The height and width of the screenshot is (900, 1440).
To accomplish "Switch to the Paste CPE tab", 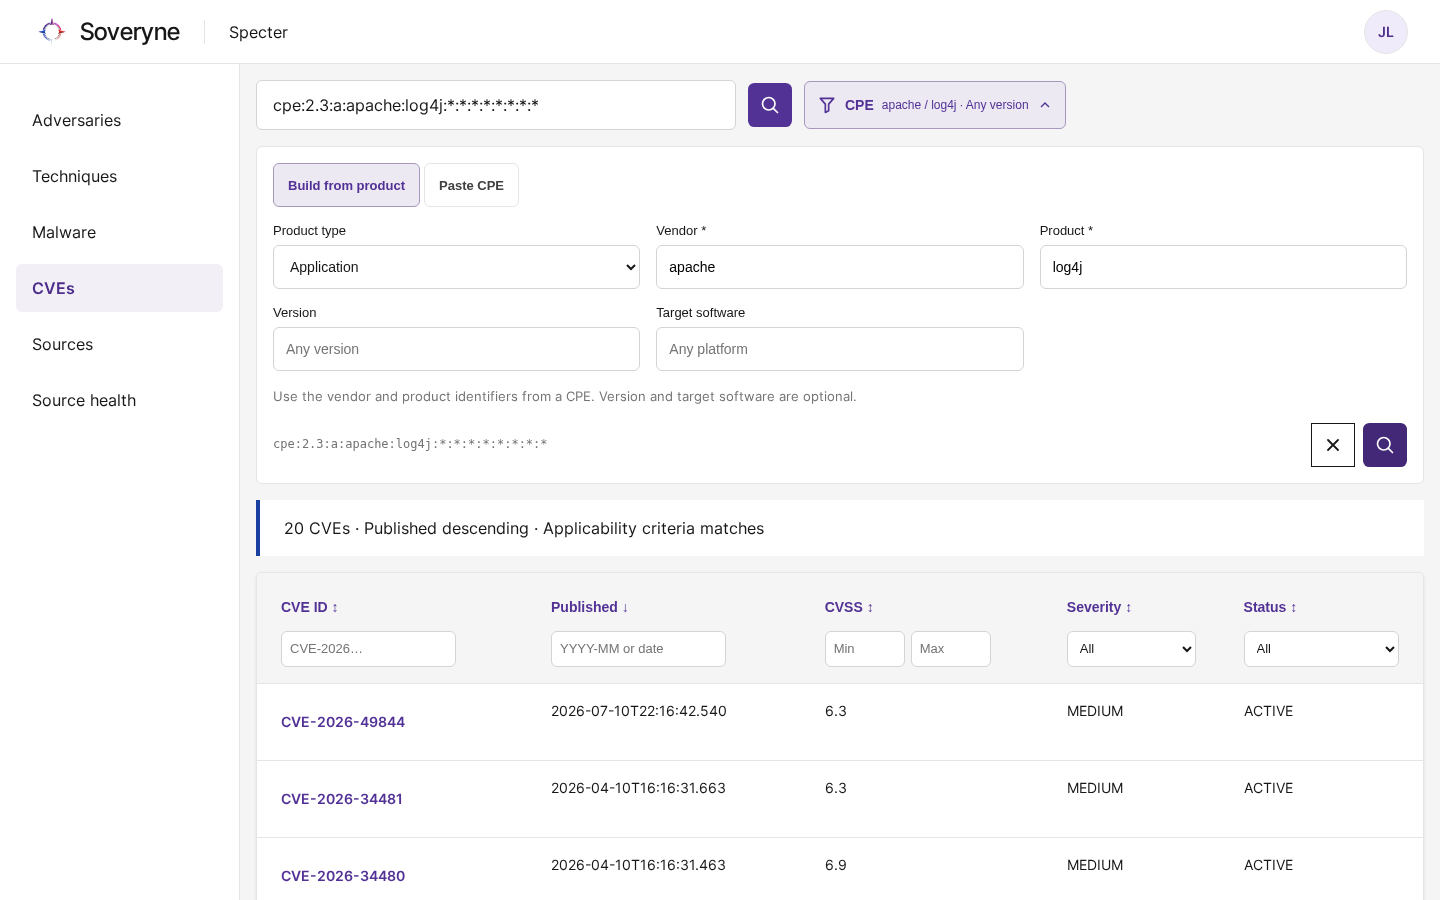I will 471,185.
